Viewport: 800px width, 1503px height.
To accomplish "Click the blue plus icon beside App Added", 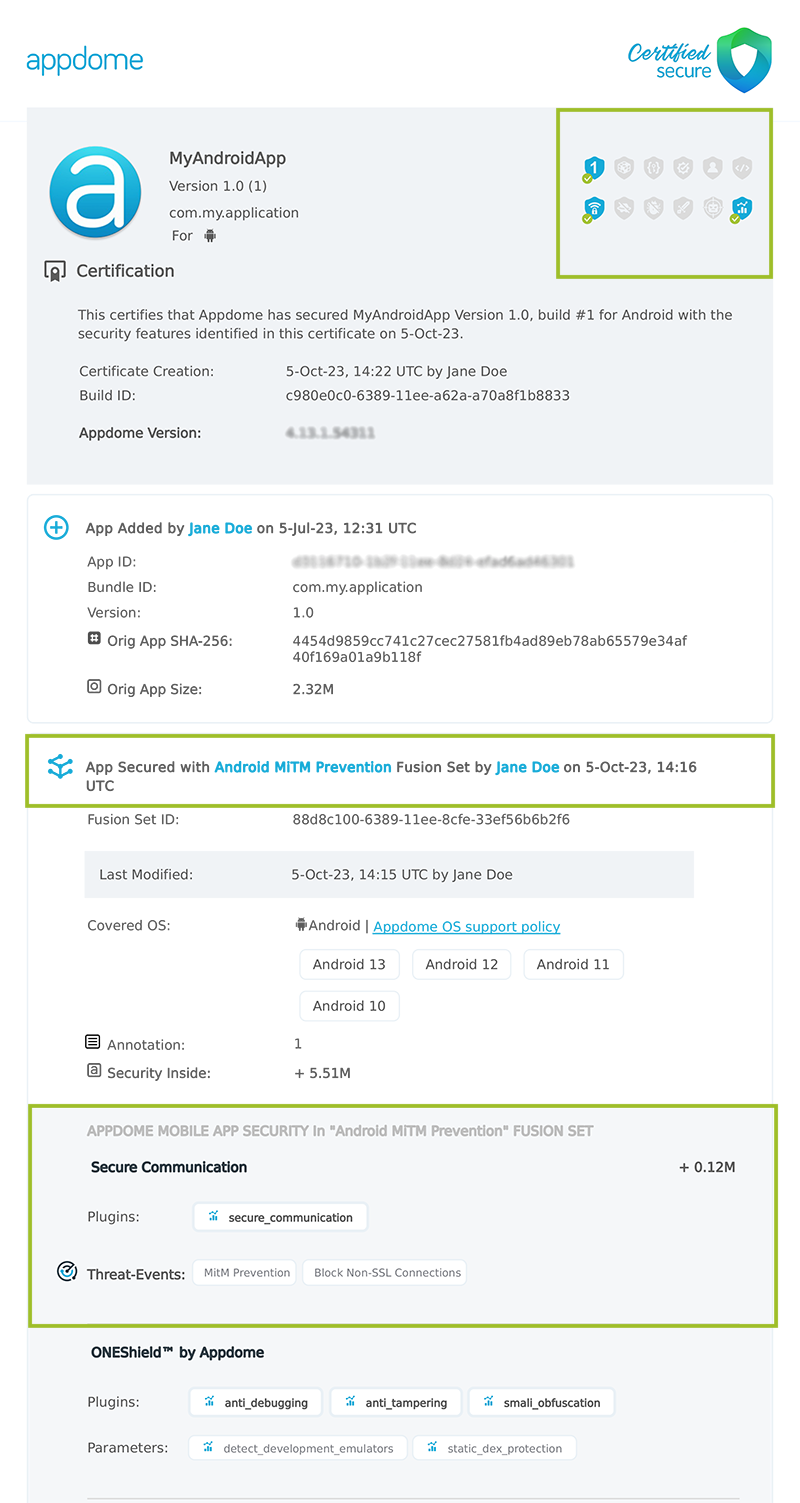I will tap(56, 527).
